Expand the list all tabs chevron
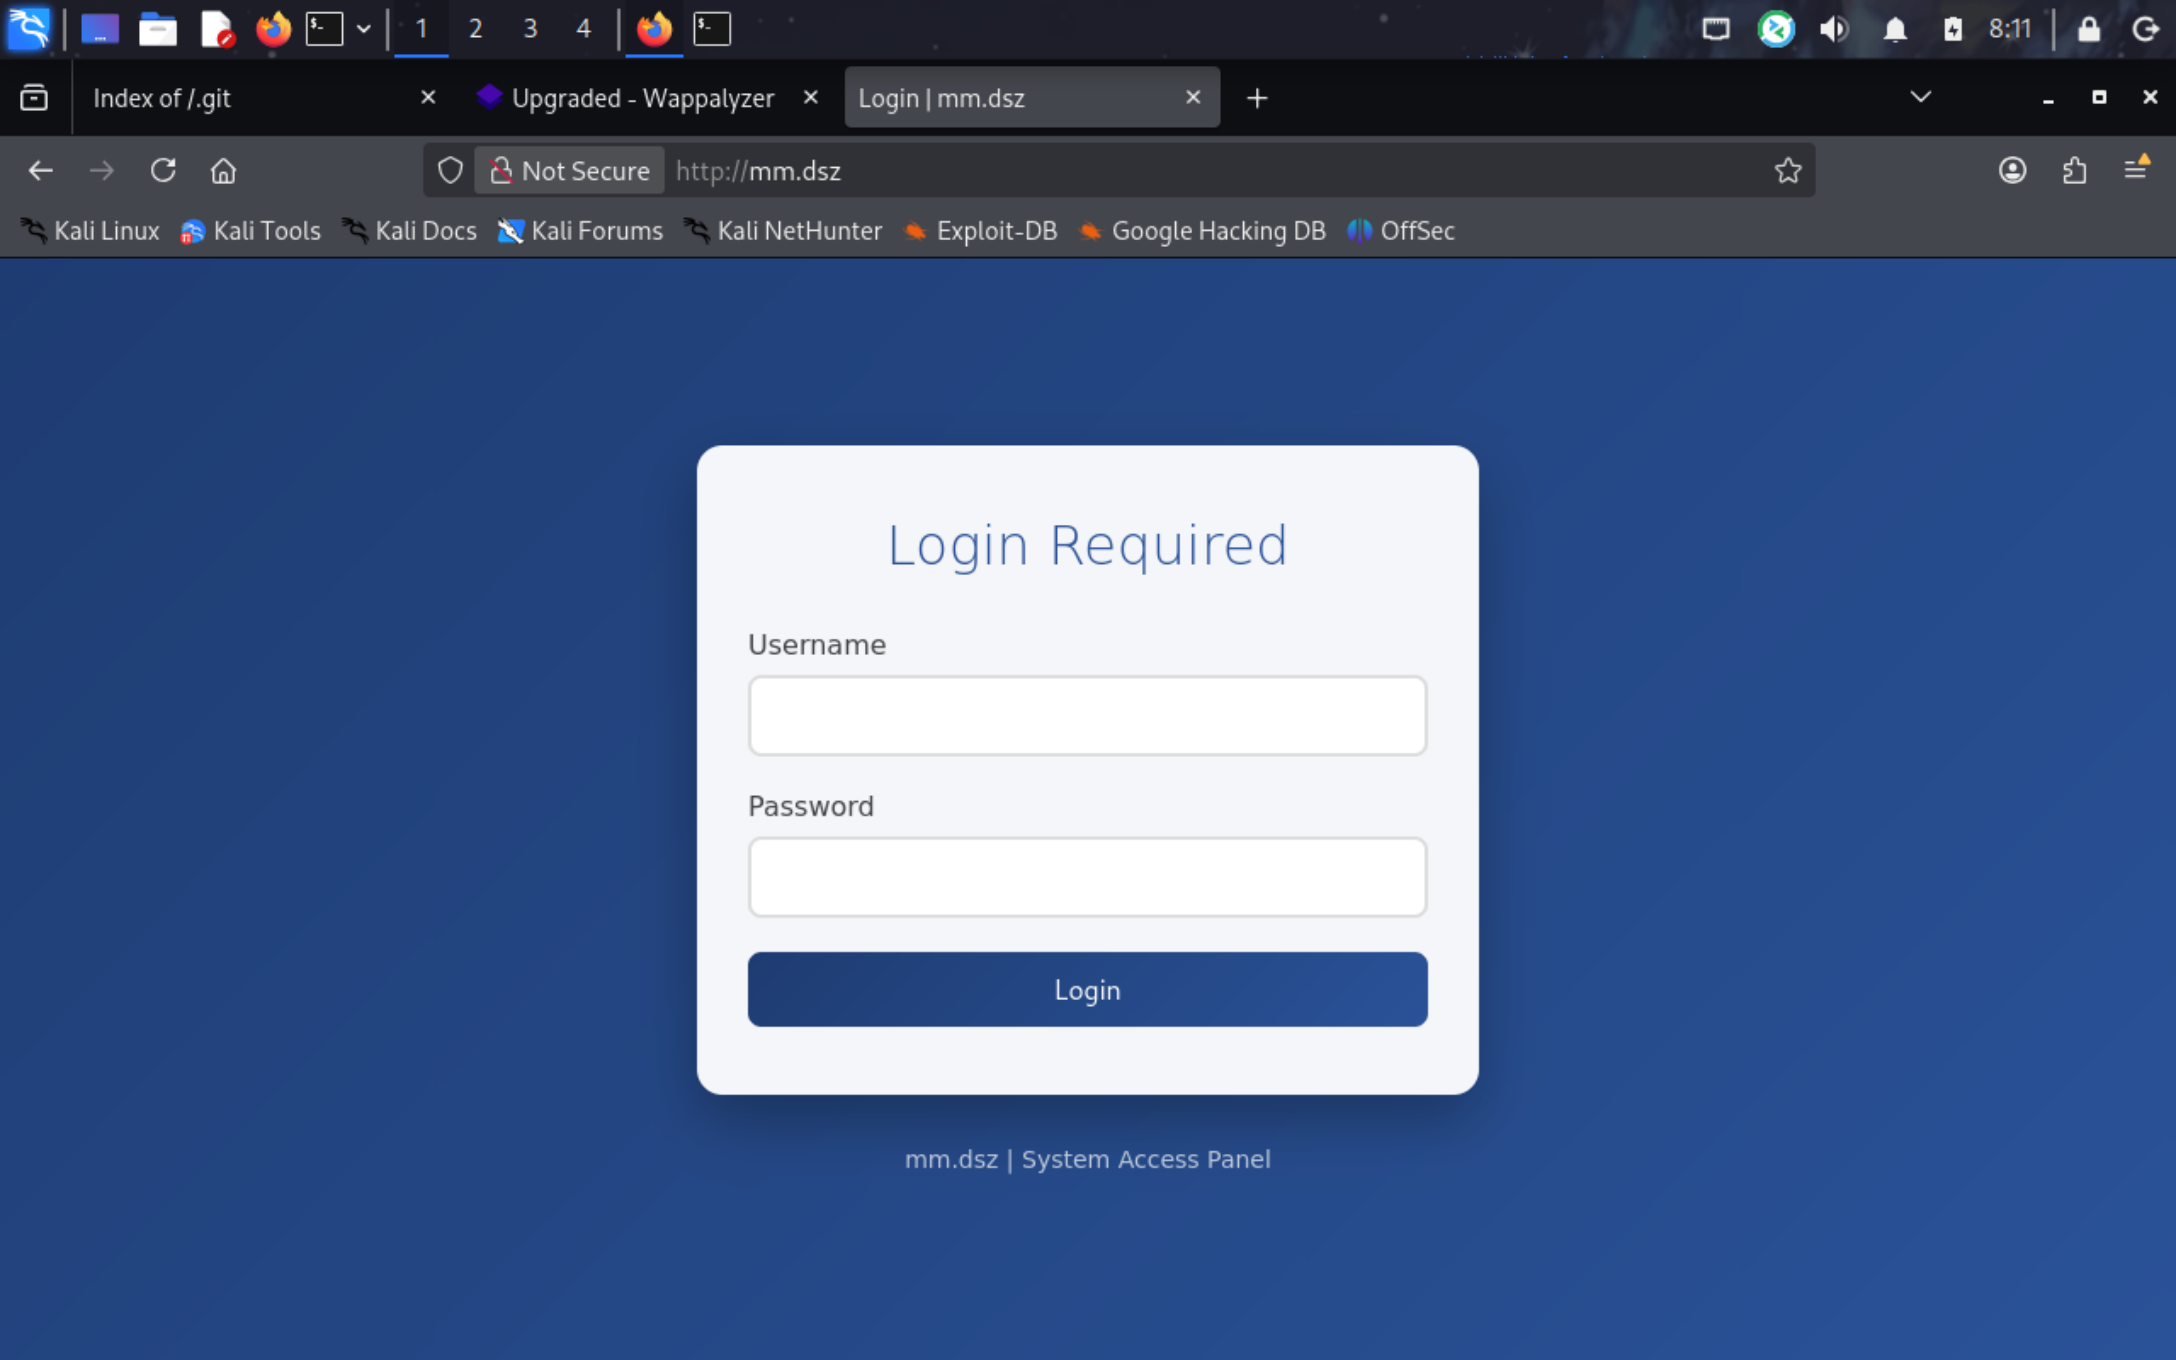The image size is (2176, 1360). pos(1920,97)
